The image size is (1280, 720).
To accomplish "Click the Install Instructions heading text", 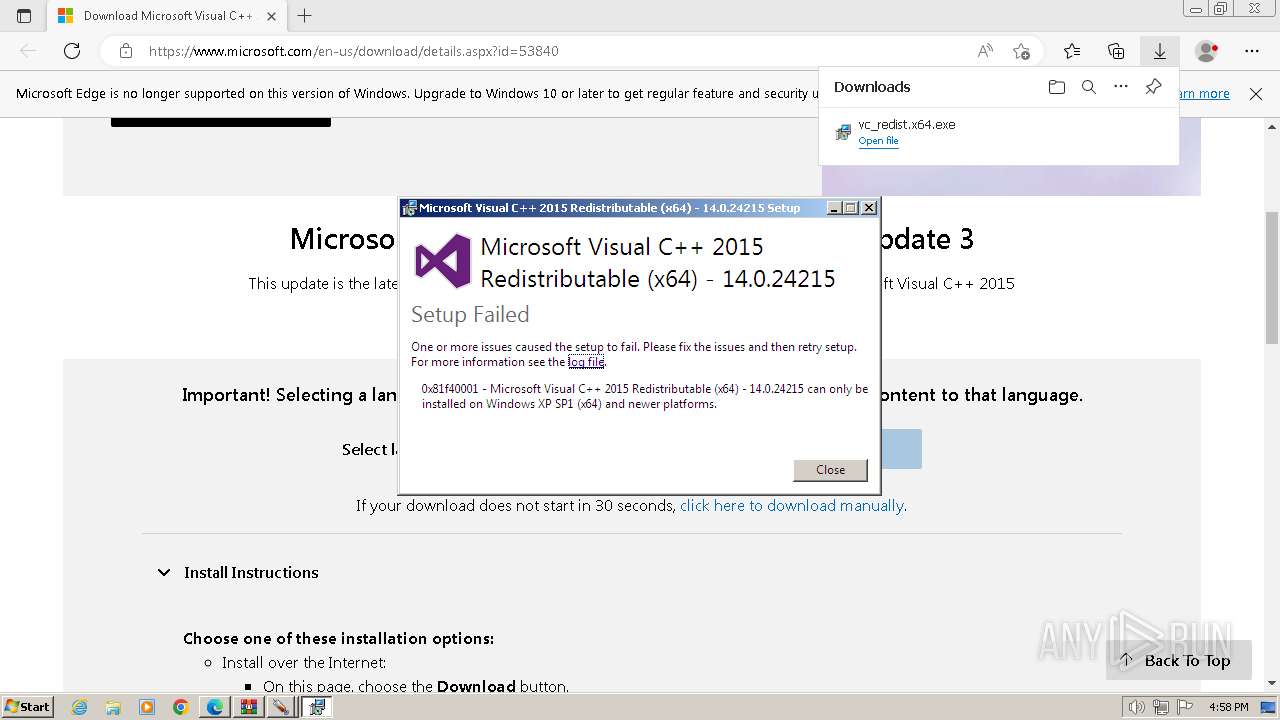I will (251, 573).
